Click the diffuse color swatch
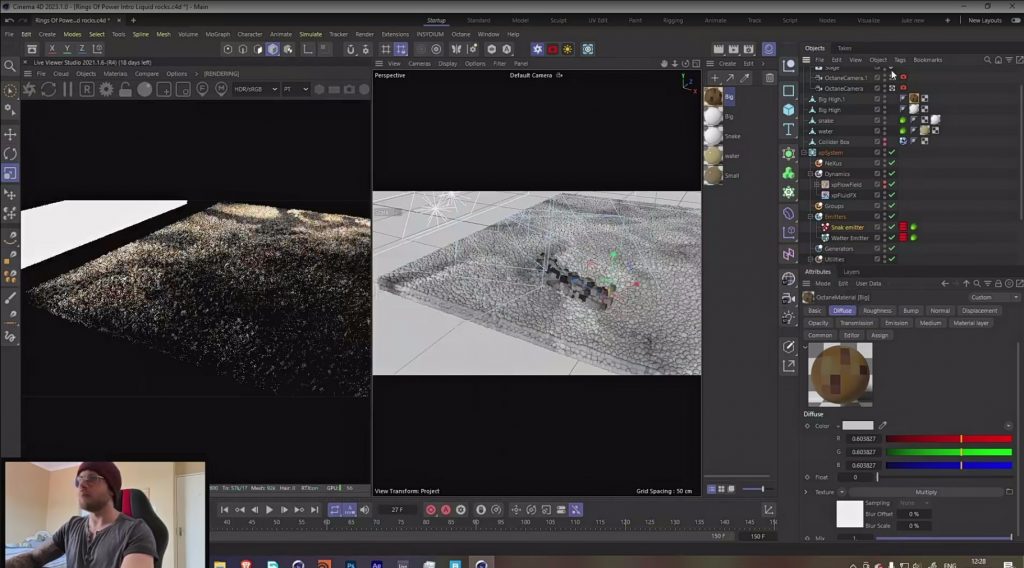 click(857, 426)
